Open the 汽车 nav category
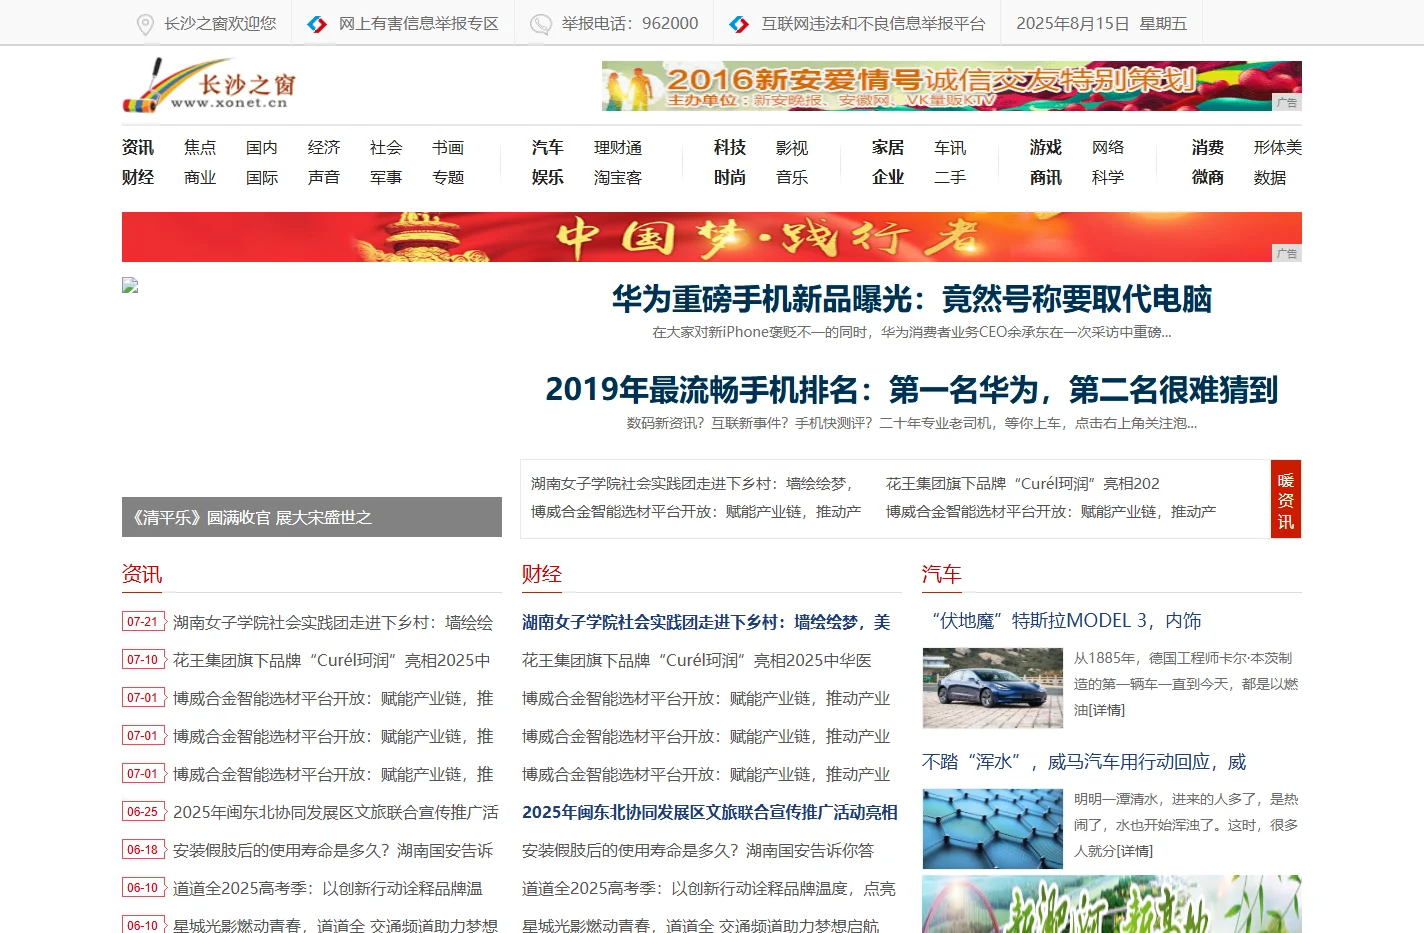Image resolution: width=1424 pixels, height=933 pixels. (548, 147)
